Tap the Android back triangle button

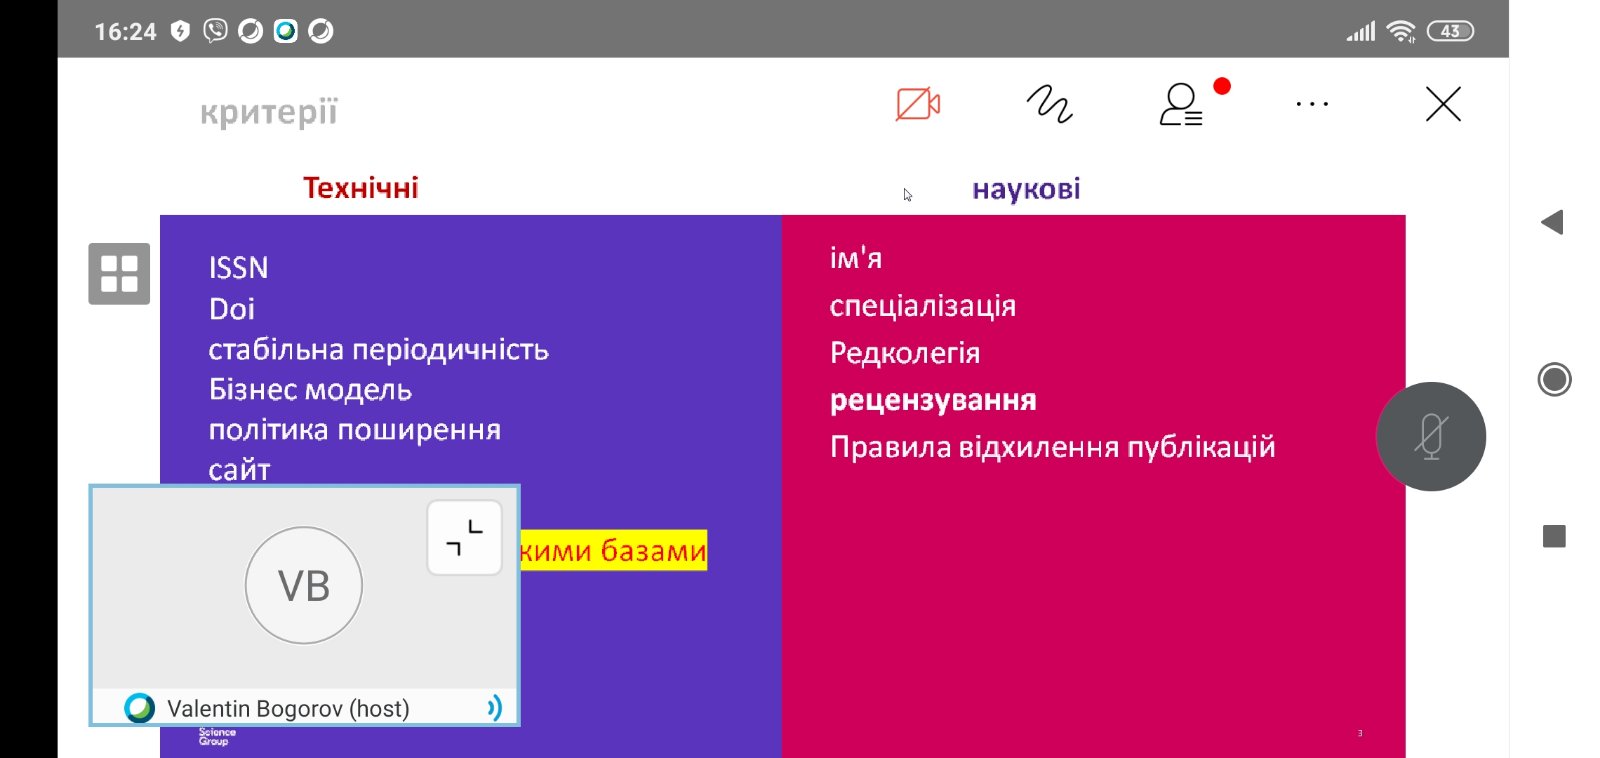(x=1552, y=222)
